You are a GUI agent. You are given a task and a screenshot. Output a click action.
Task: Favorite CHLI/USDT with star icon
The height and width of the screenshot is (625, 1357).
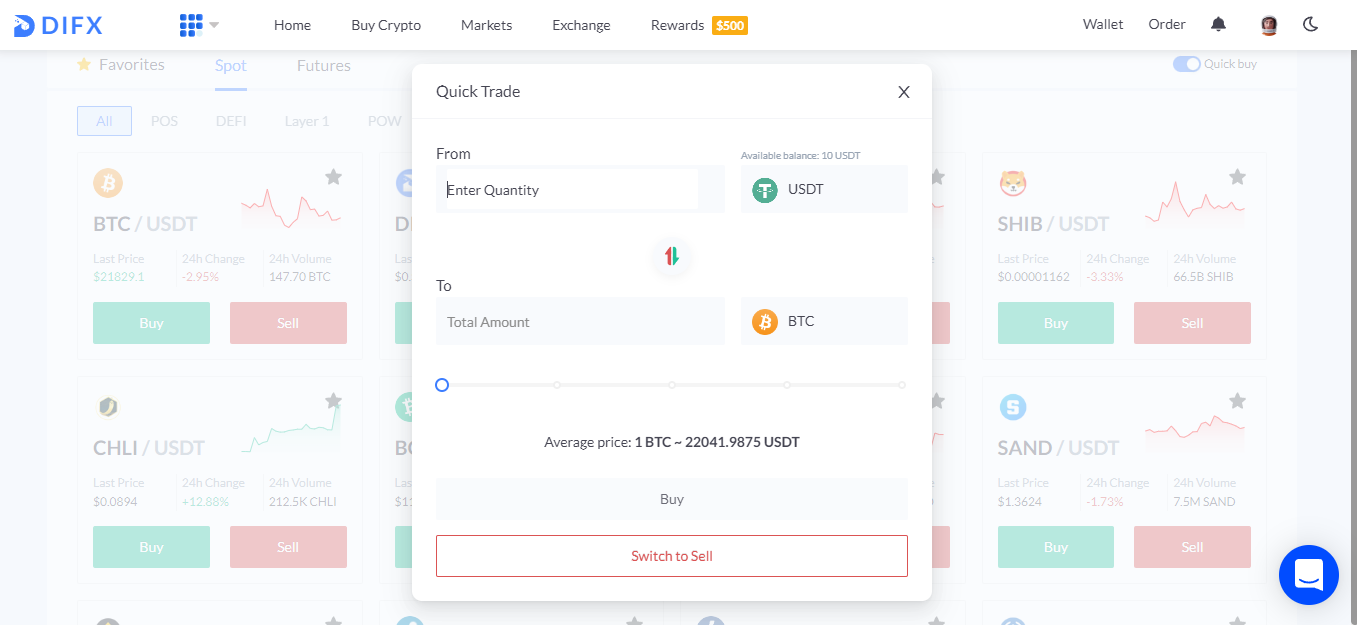point(333,401)
